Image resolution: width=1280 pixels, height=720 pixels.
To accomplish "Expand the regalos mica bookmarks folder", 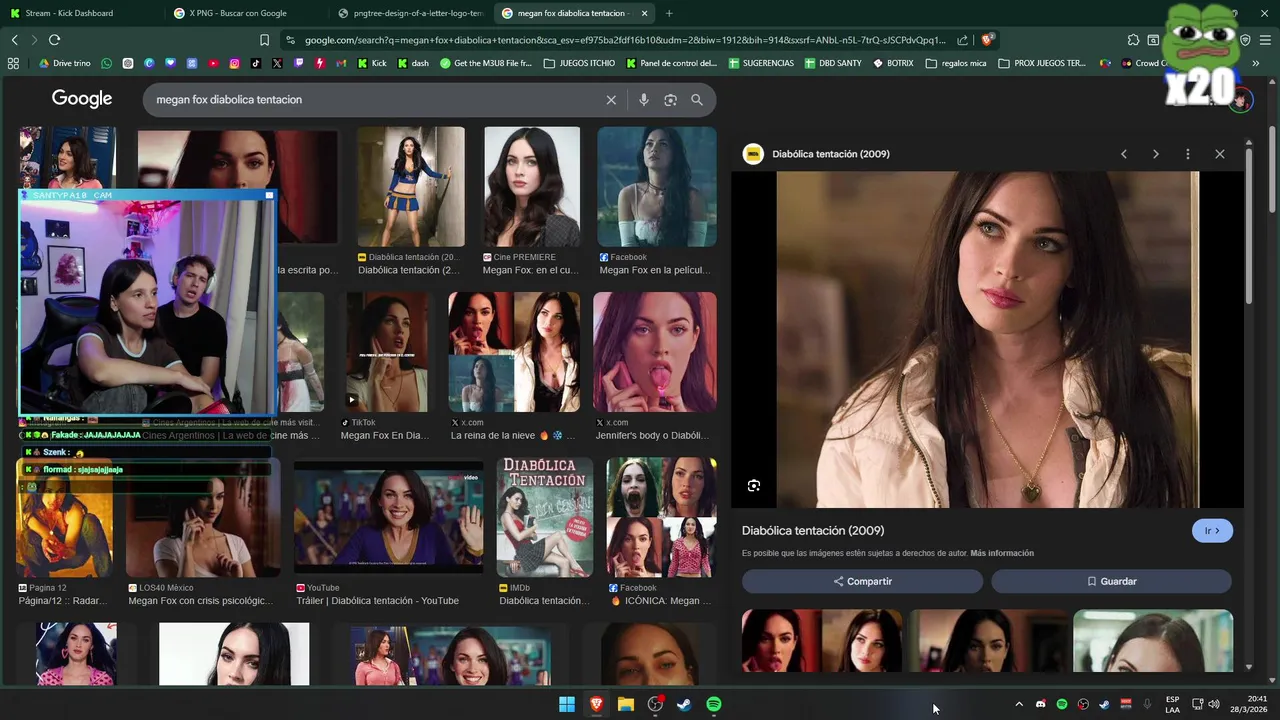I will tap(956, 63).
